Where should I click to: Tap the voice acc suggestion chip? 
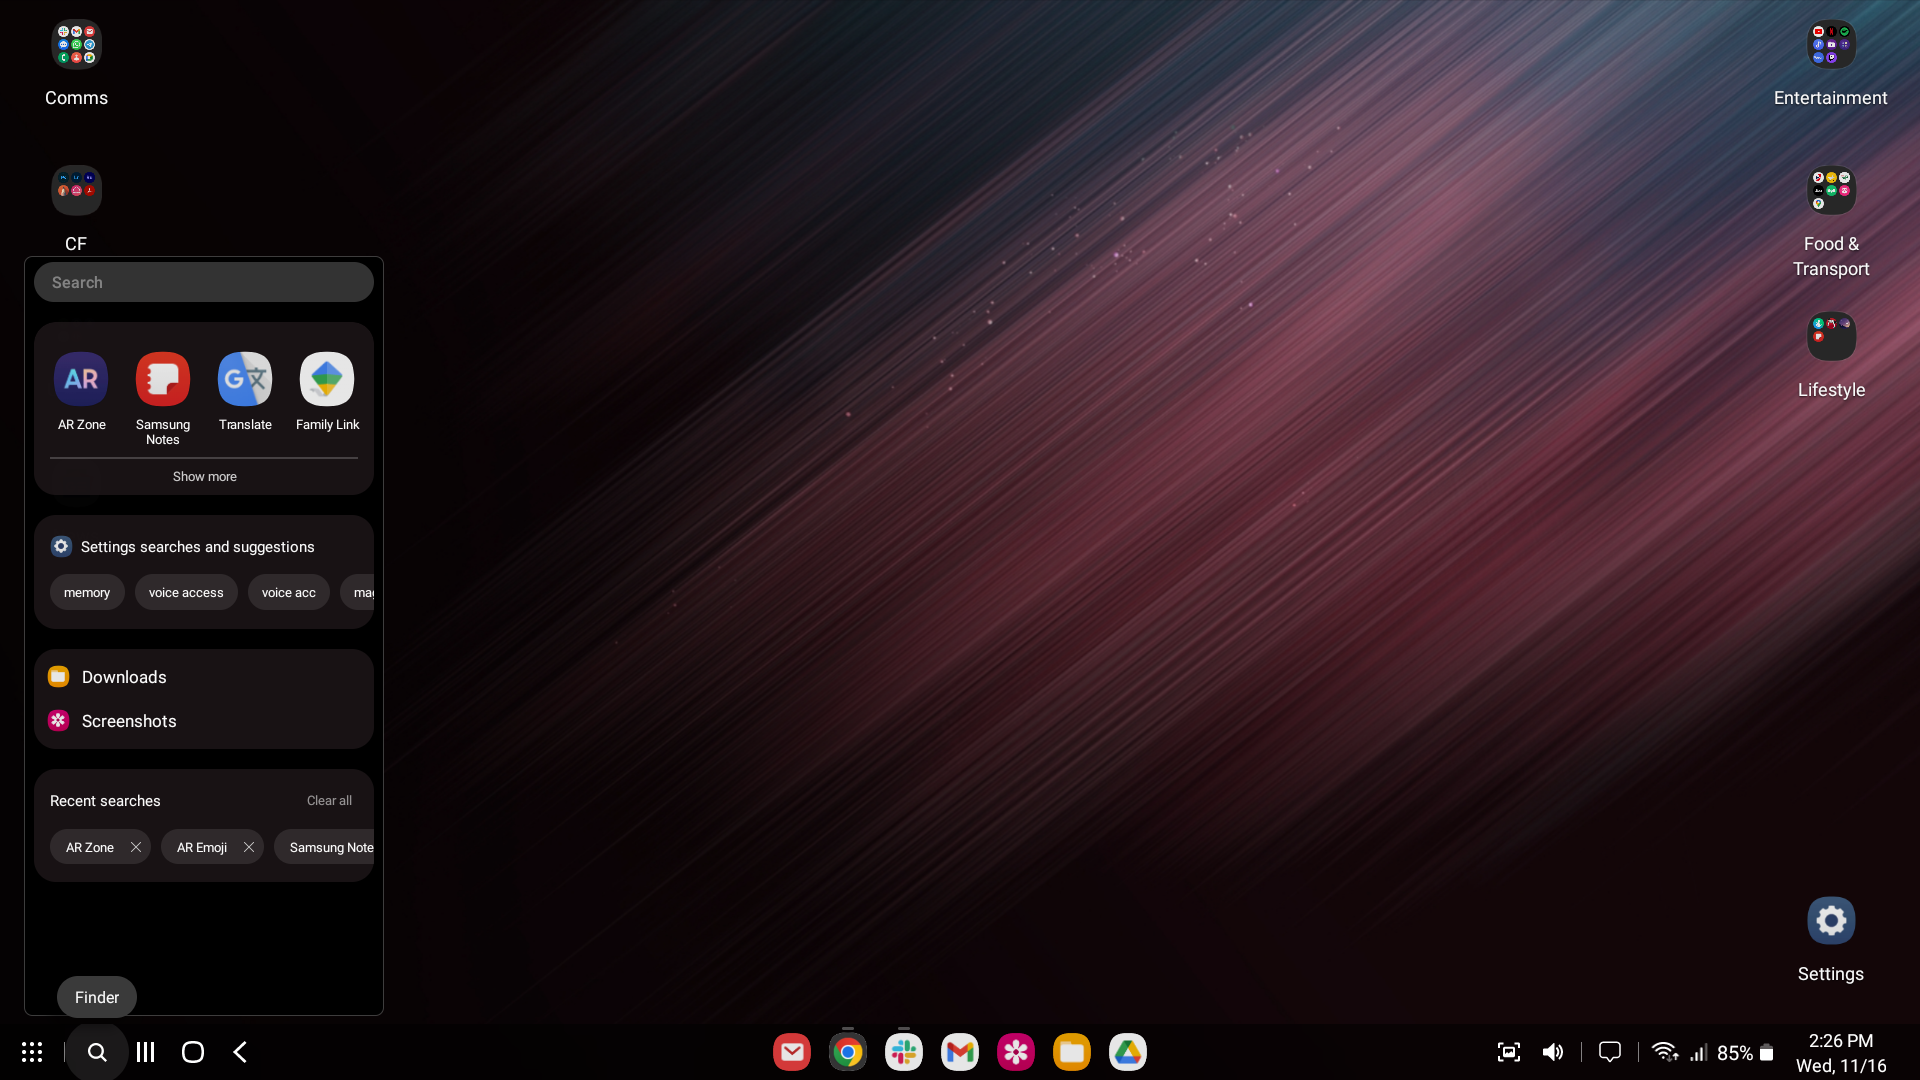[287, 591]
